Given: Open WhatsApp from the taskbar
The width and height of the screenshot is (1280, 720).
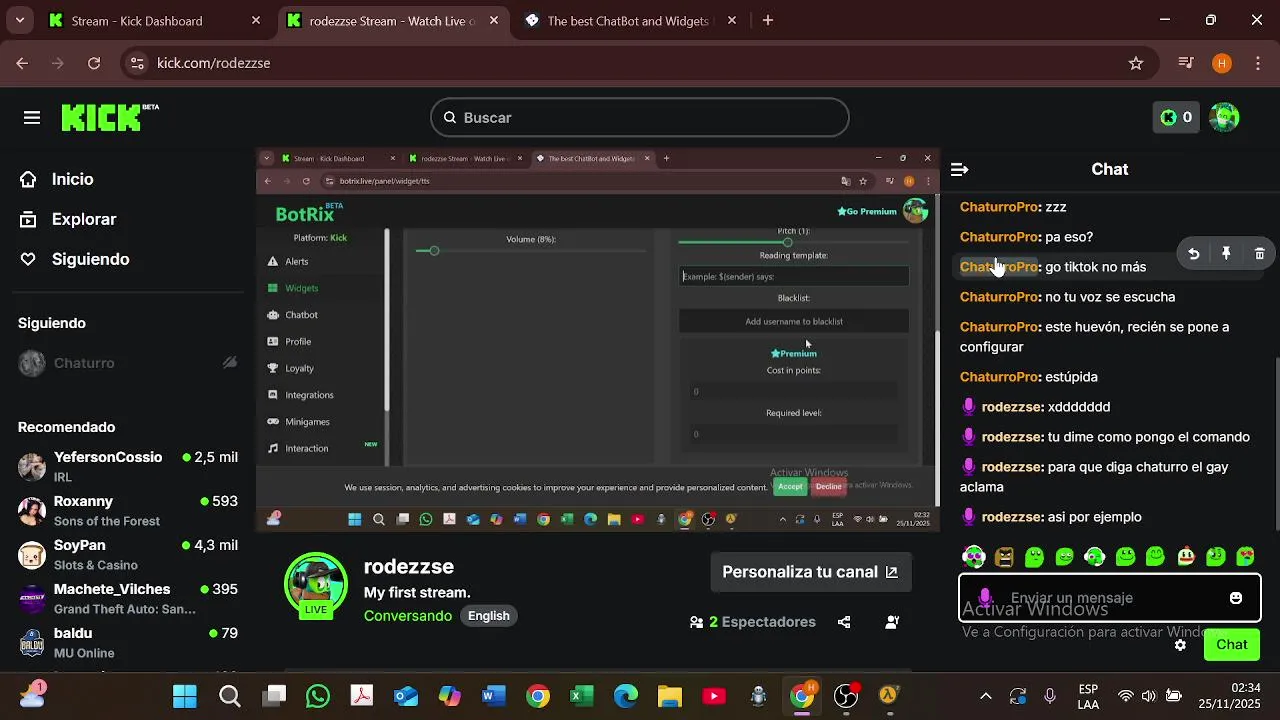Looking at the screenshot, I should (318, 696).
